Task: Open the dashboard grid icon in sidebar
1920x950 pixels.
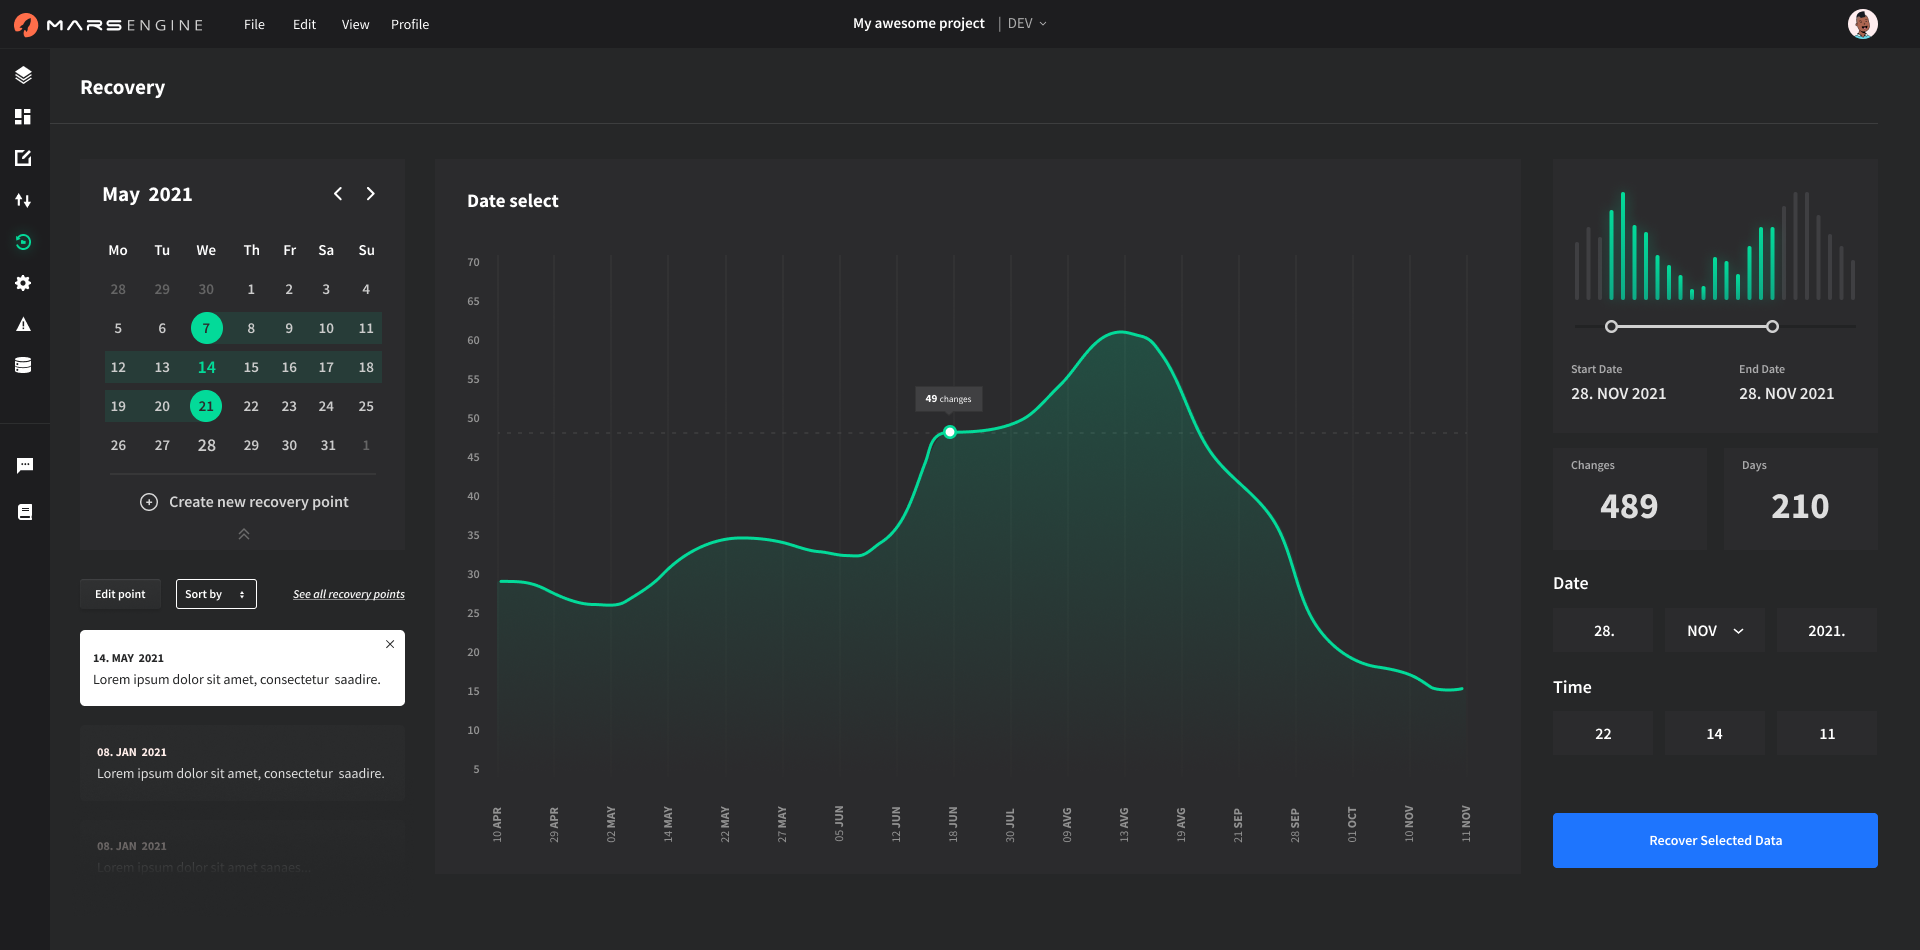Action: pos(23,117)
